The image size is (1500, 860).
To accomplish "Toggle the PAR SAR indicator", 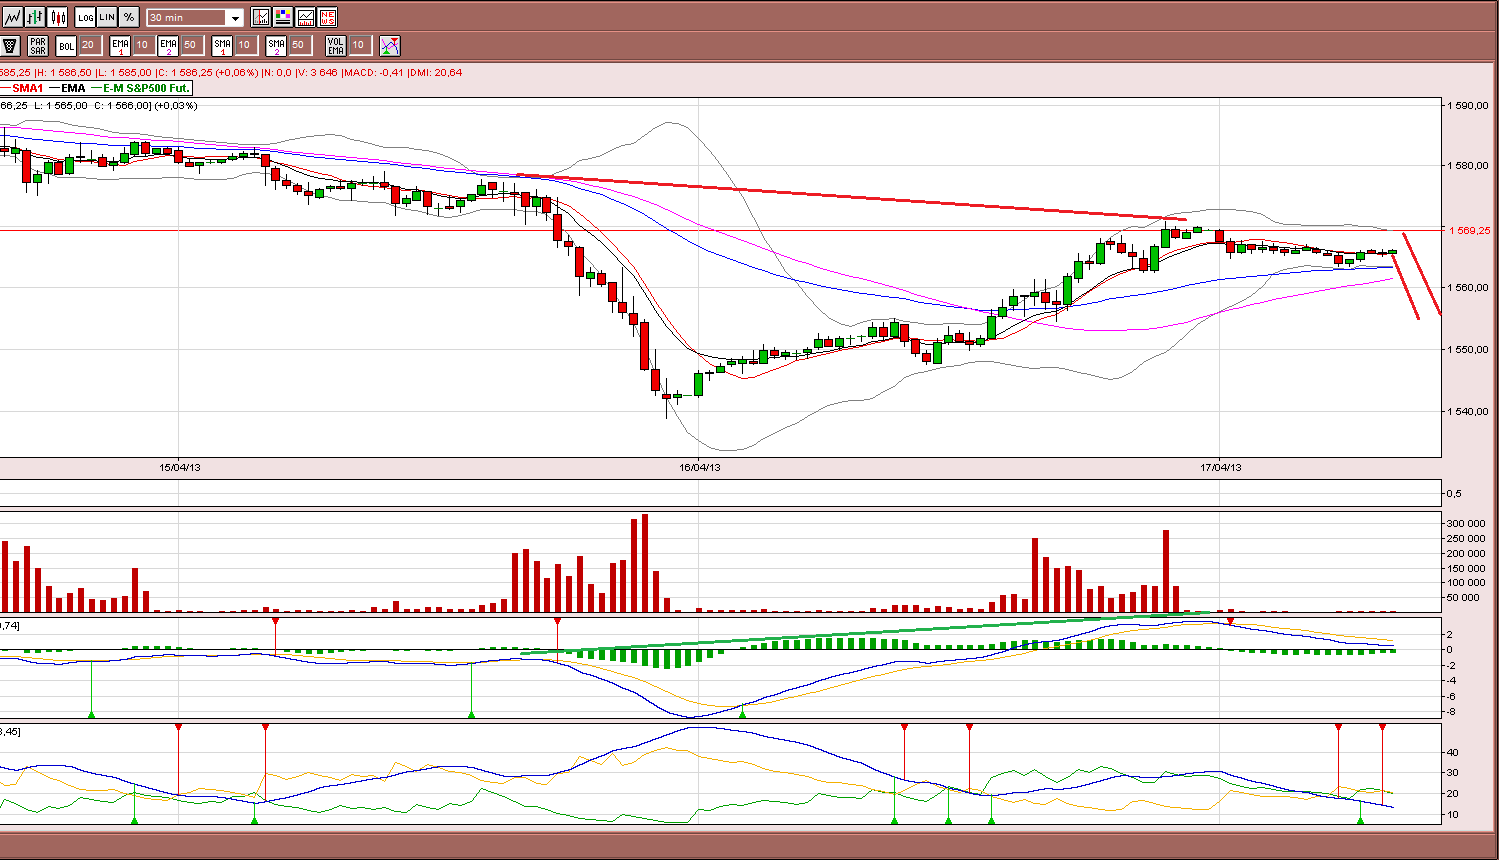I will 38,45.
